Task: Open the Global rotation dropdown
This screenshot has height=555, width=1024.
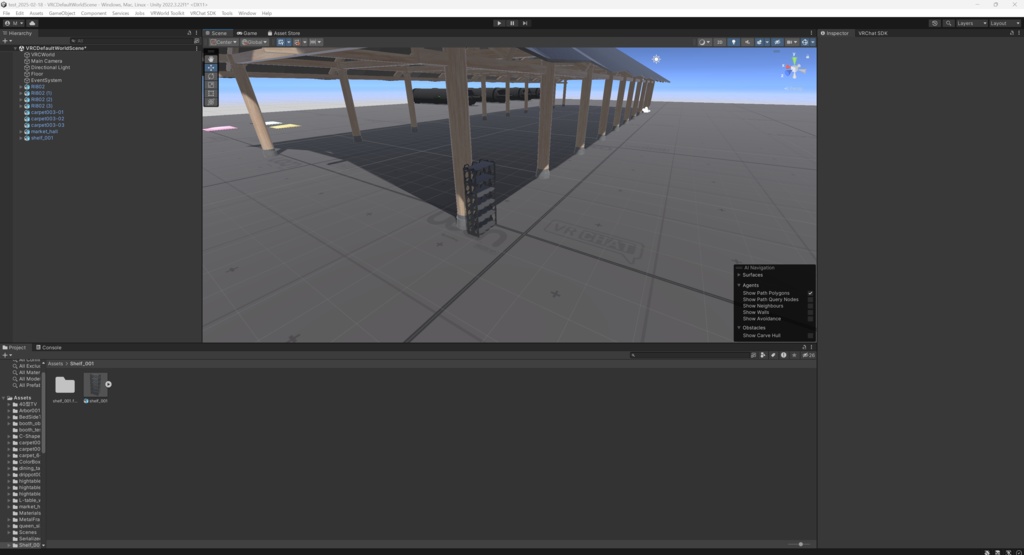Action: click(x=254, y=42)
